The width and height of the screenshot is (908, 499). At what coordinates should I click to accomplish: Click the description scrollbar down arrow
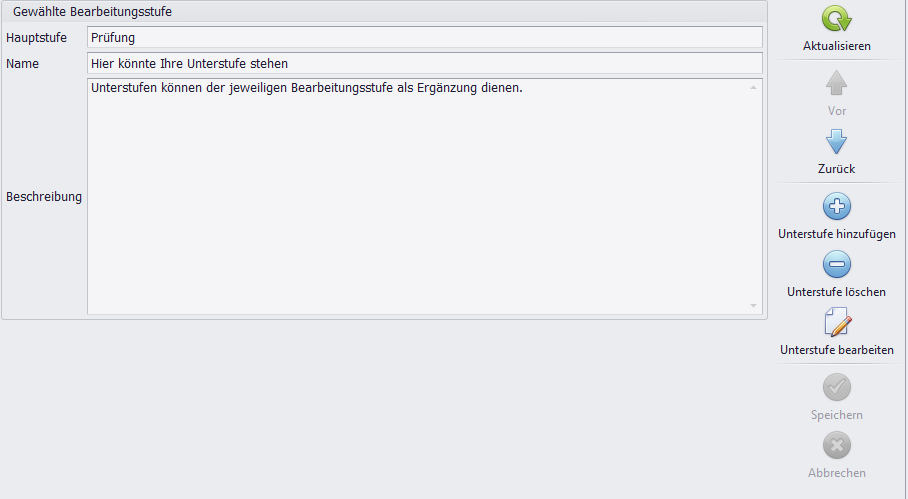tap(754, 305)
